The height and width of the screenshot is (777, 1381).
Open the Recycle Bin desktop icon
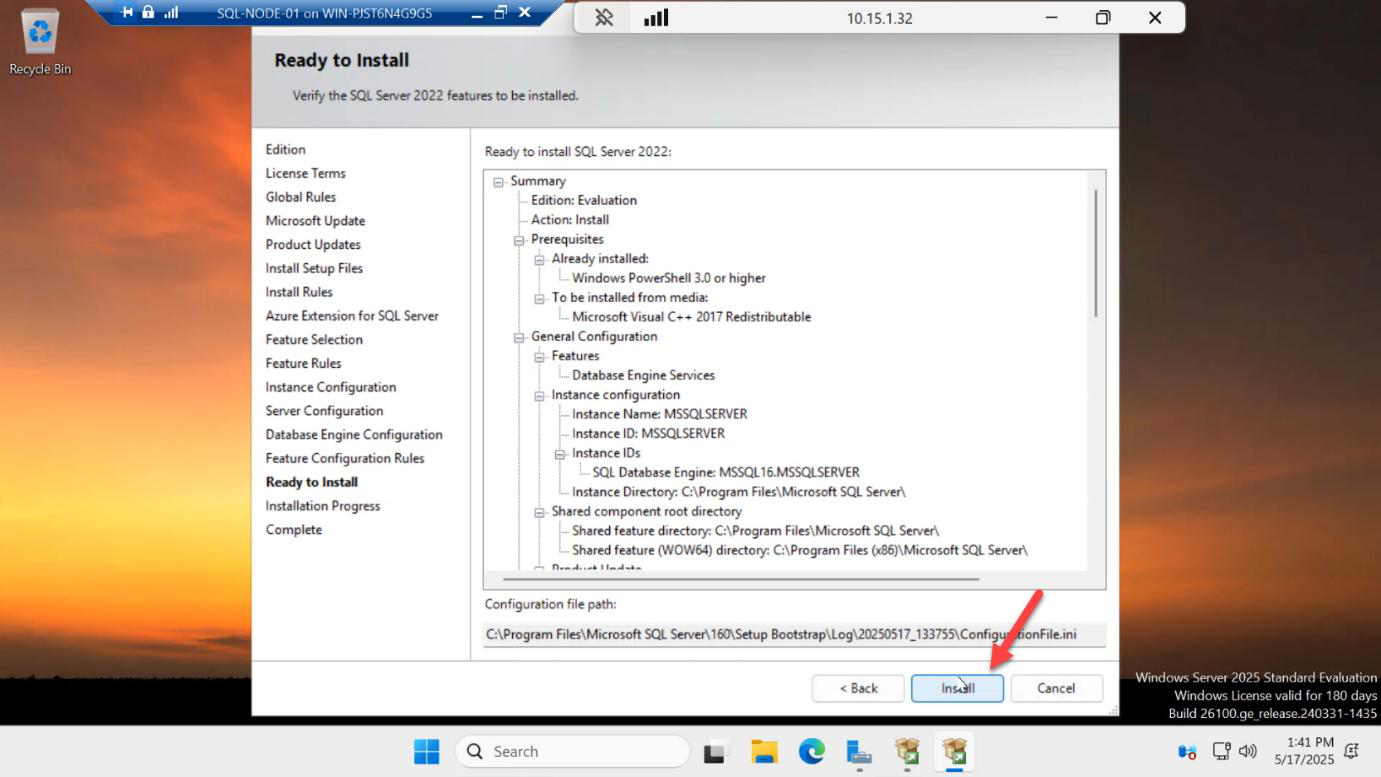tap(40, 42)
